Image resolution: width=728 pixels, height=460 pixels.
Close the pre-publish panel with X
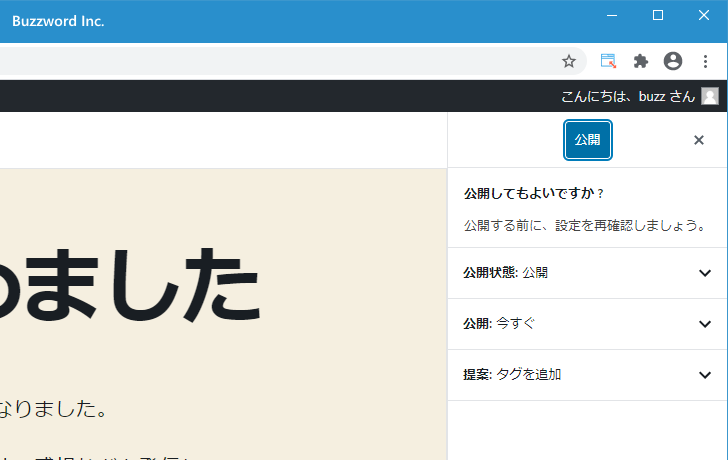[x=699, y=140]
